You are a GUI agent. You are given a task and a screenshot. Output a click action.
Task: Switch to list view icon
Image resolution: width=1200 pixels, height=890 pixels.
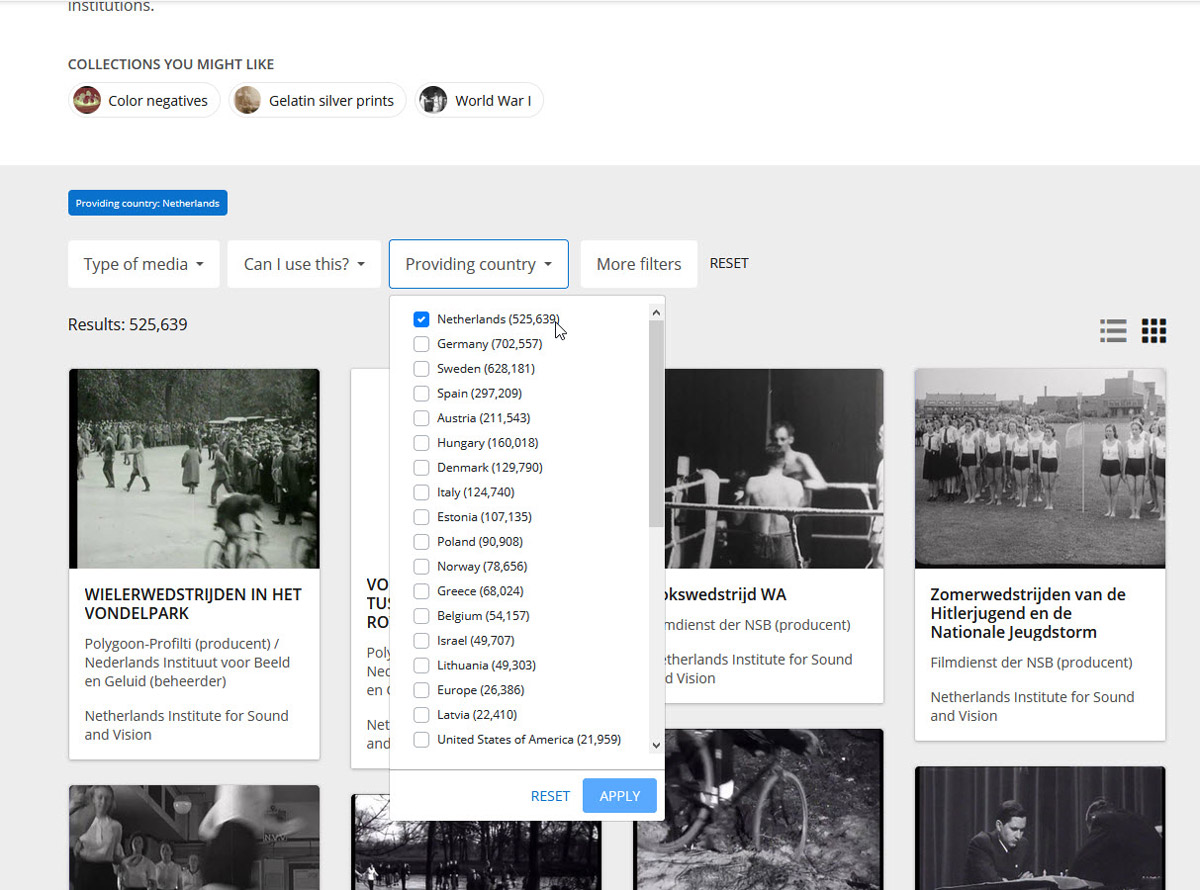pos(1113,331)
